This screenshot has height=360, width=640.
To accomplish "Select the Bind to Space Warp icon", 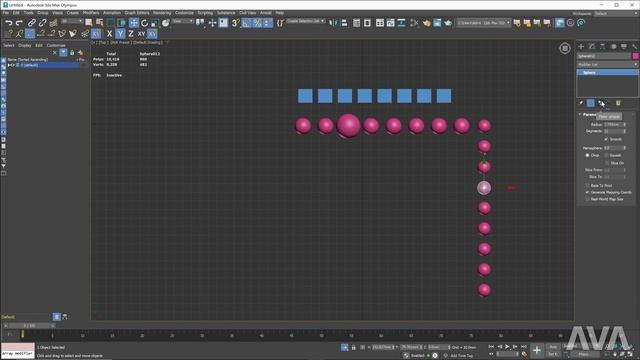I will click(53, 23).
